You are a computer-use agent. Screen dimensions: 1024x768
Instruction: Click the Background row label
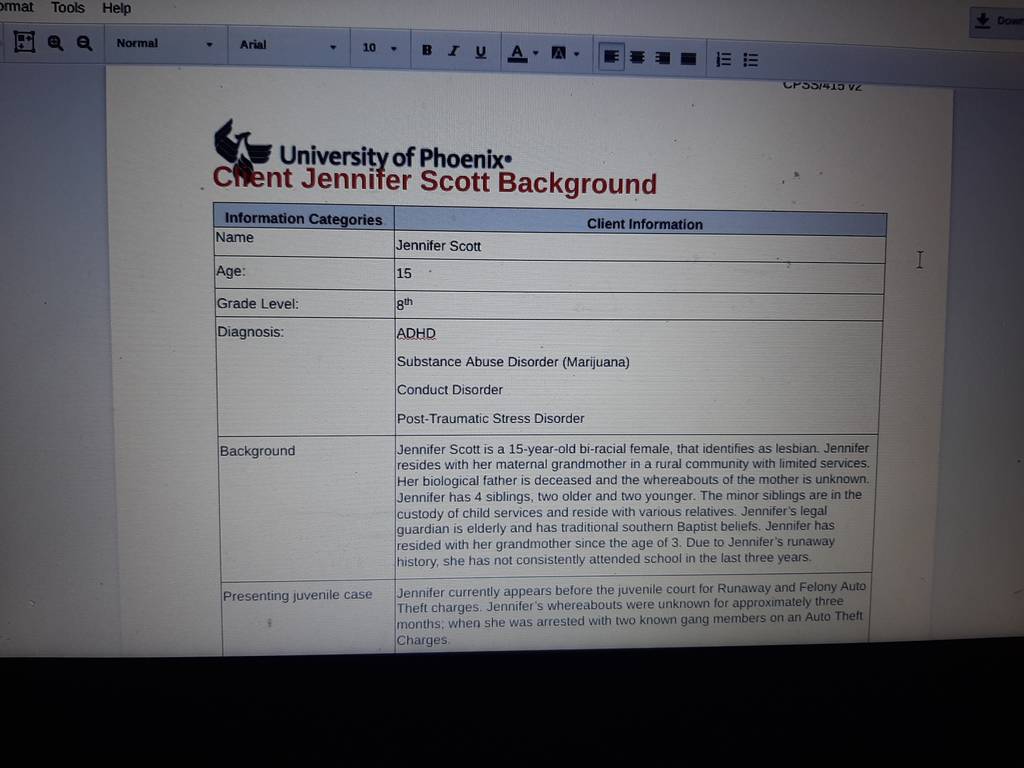(x=257, y=451)
